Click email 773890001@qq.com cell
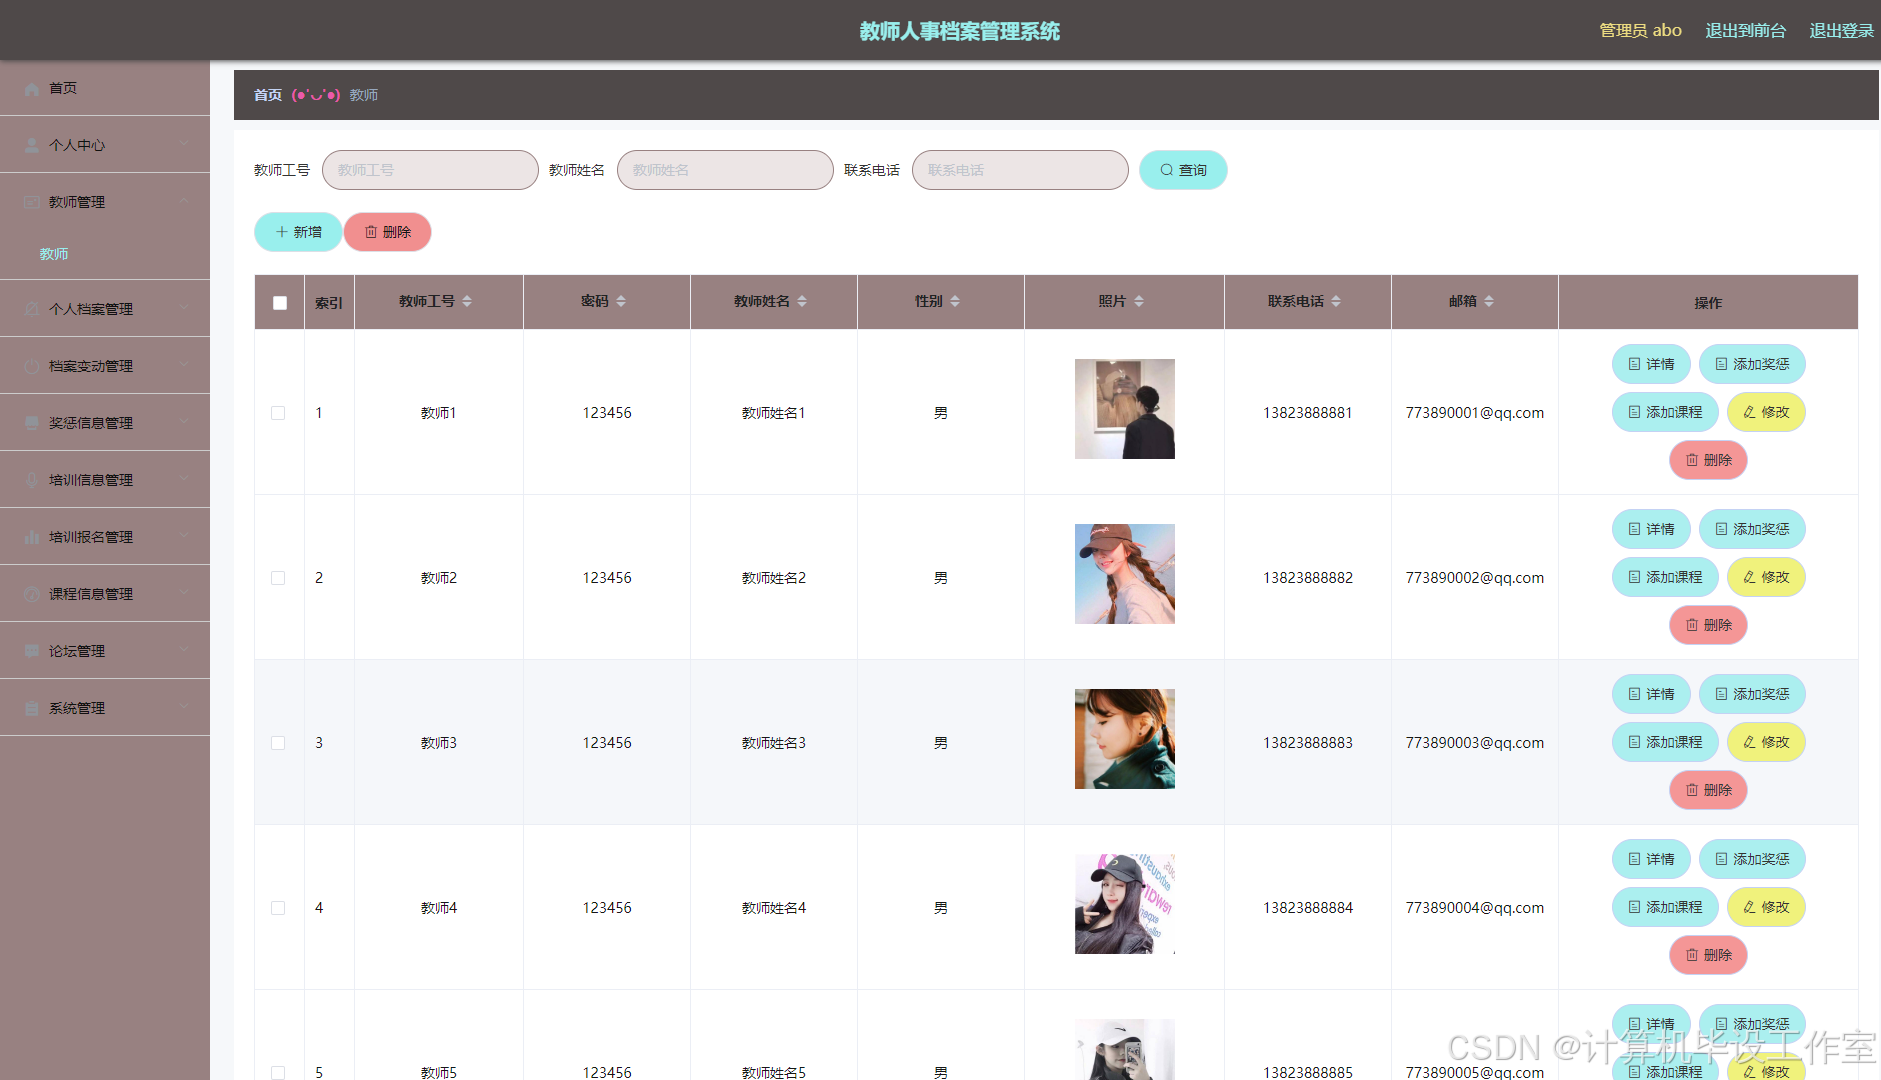Image resolution: width=1881 pixels, height=1080 pixels. [x=1475, y=413]
